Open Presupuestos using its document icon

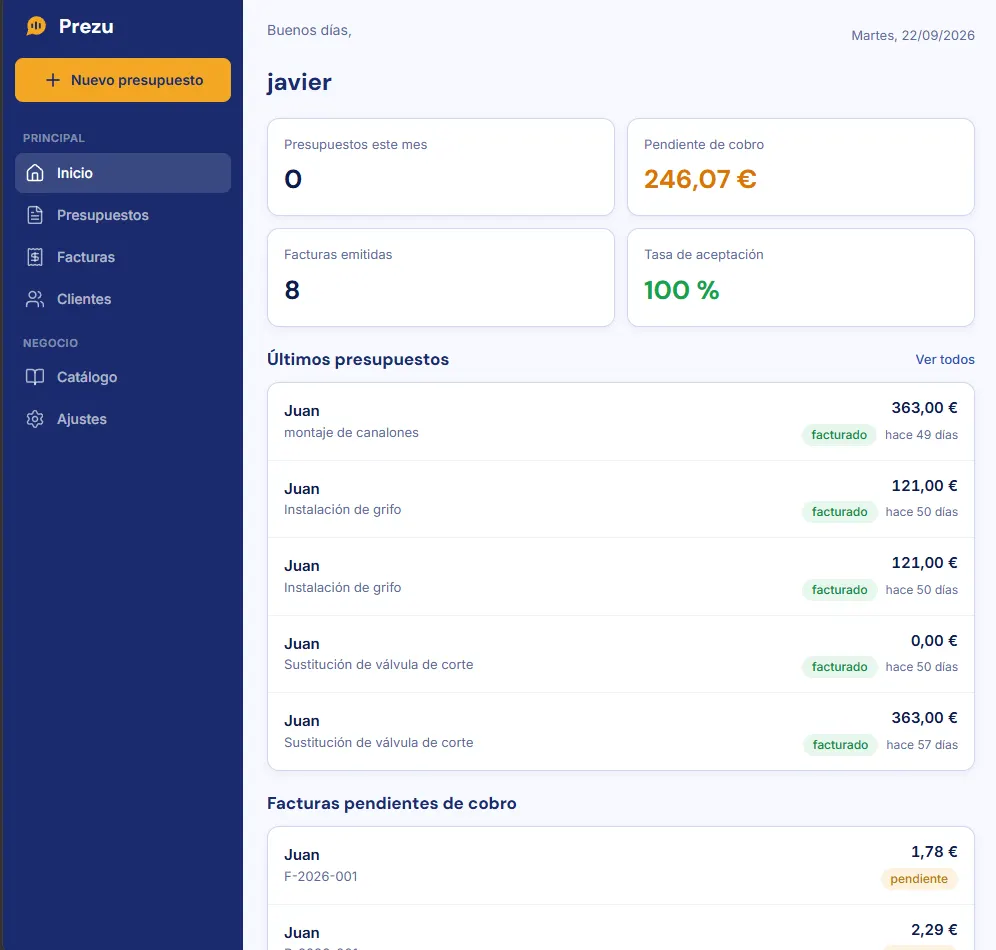click(35, 215)
